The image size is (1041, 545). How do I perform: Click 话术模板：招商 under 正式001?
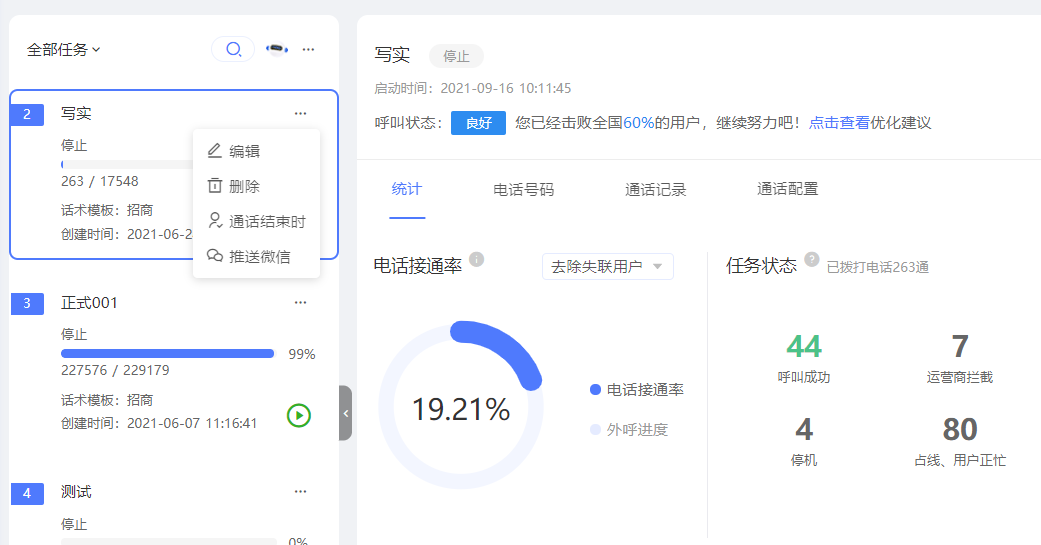(x=107, y=400)
